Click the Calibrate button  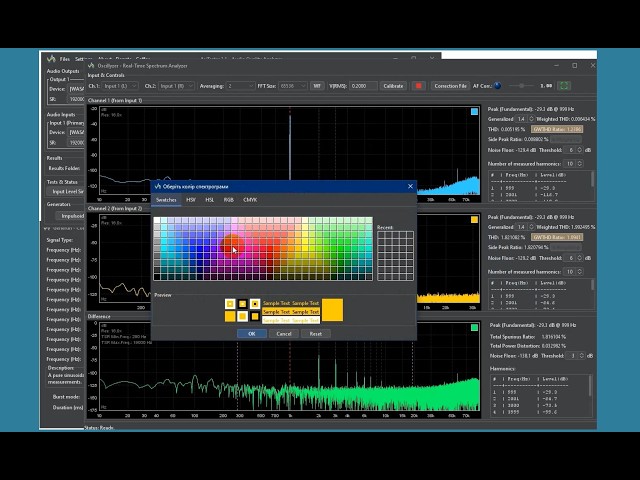click(x=393, y=86)
